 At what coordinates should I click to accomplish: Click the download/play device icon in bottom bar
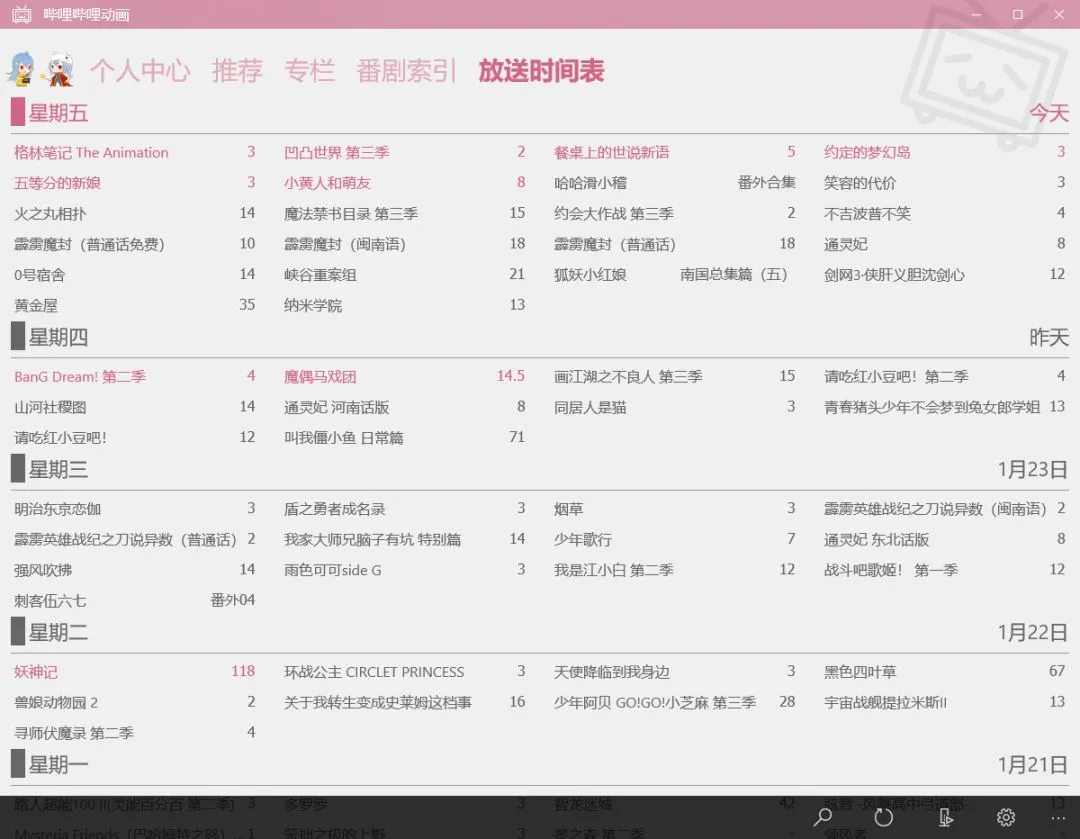[944, 817]
